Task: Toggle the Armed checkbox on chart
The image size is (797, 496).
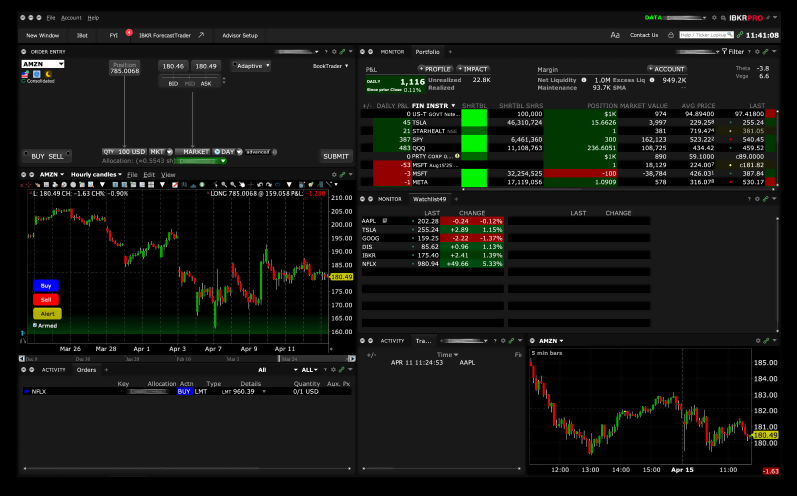Action: [35, 325]
